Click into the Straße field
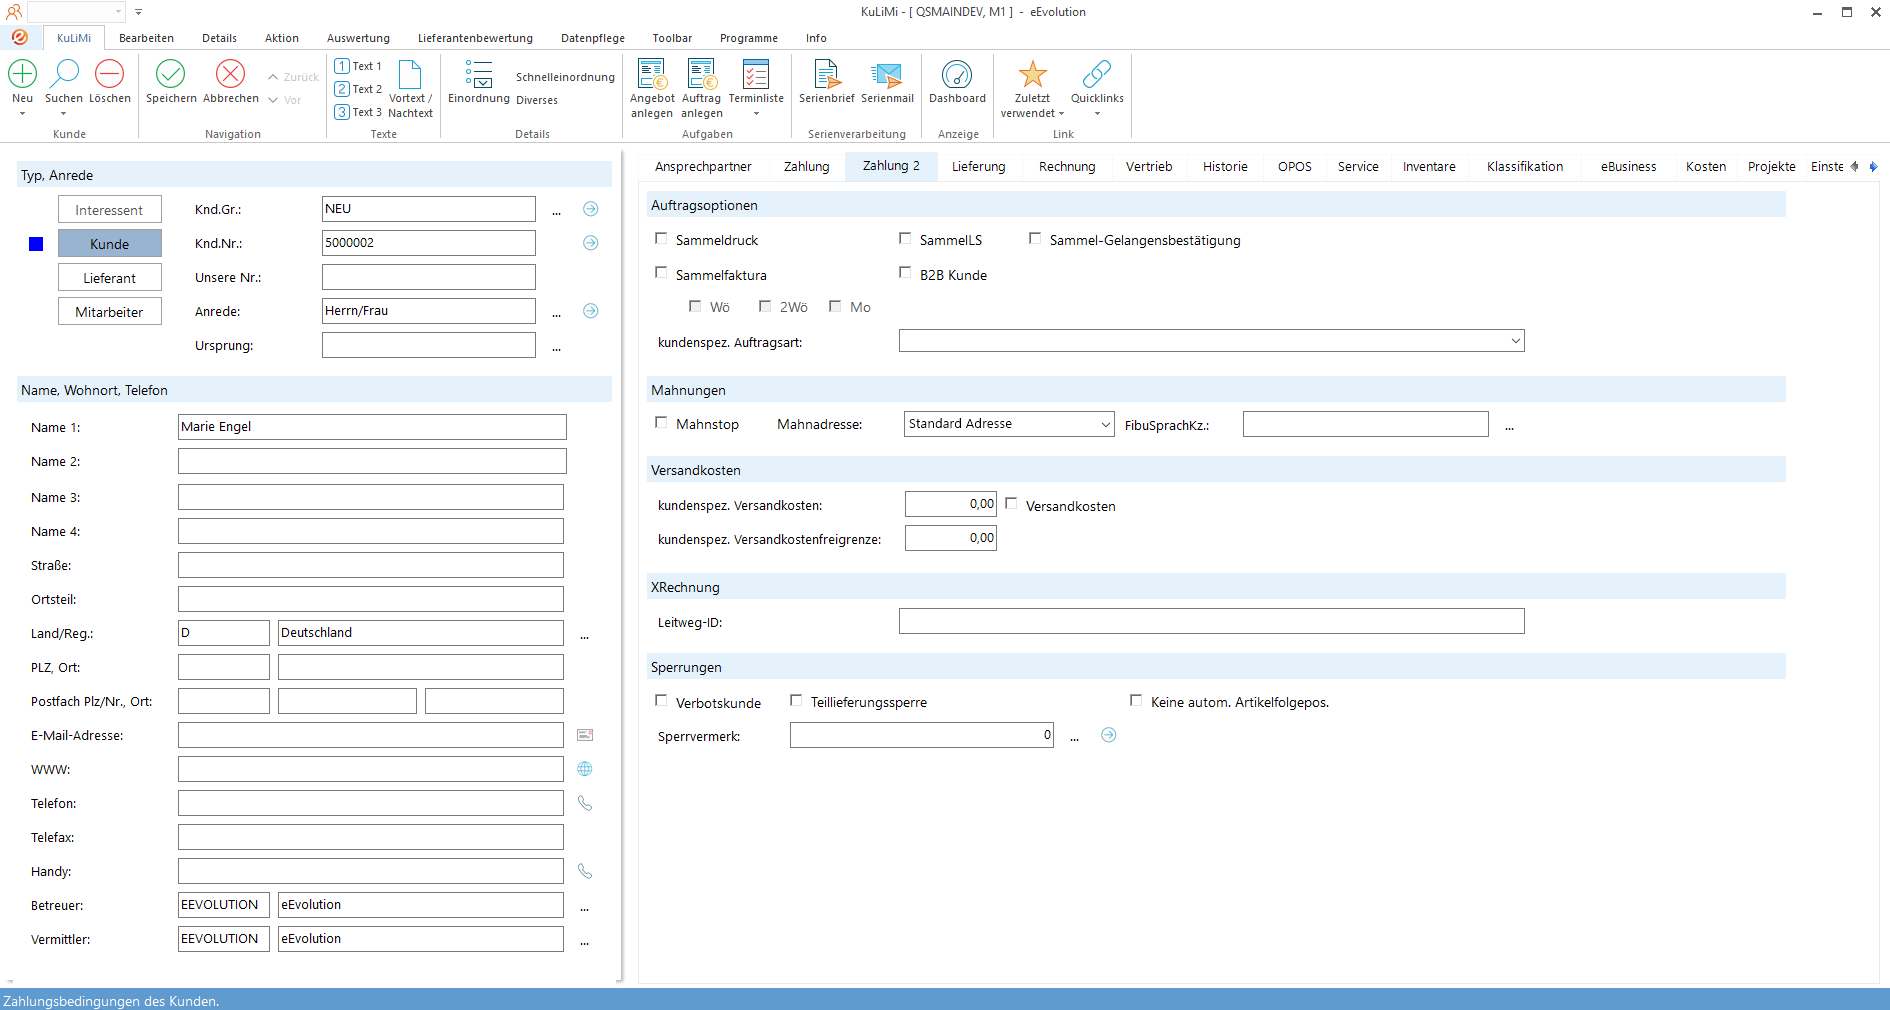This screenshot has height=1010, width=1890. pyautogui.click(x=371, y=565)
